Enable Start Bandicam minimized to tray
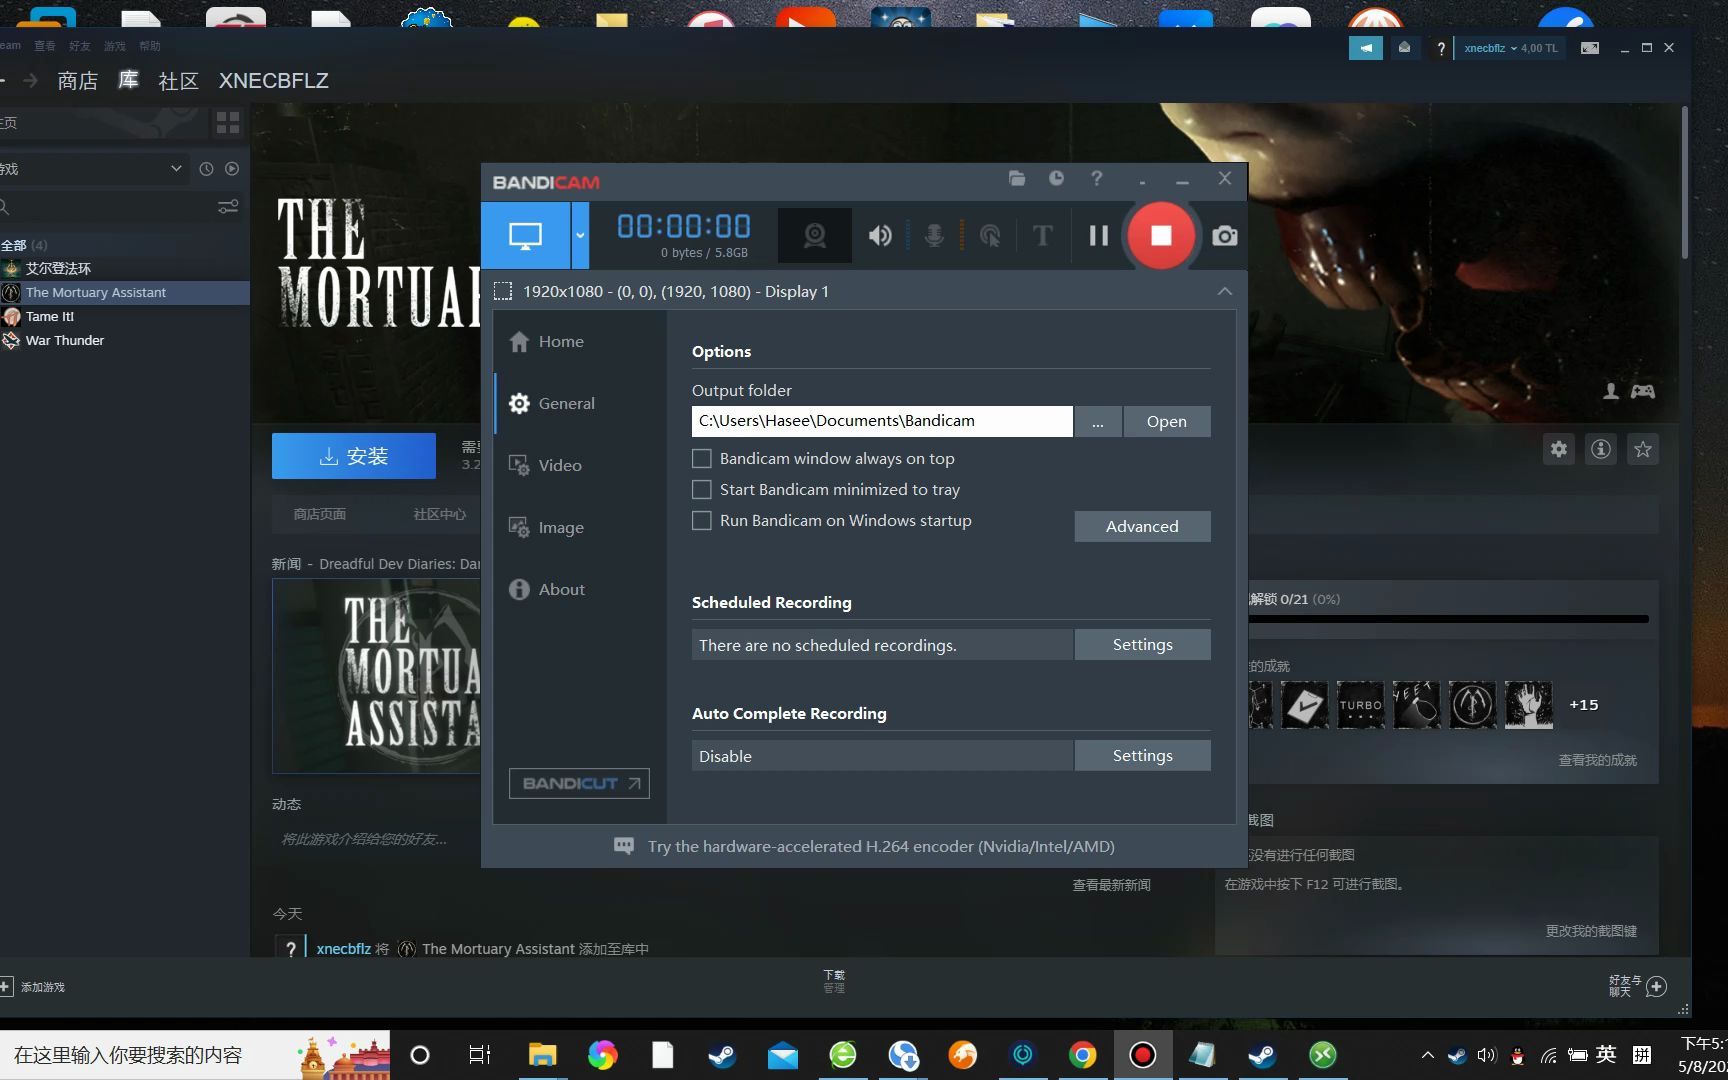1728x1080 pixels. (702, 489)
